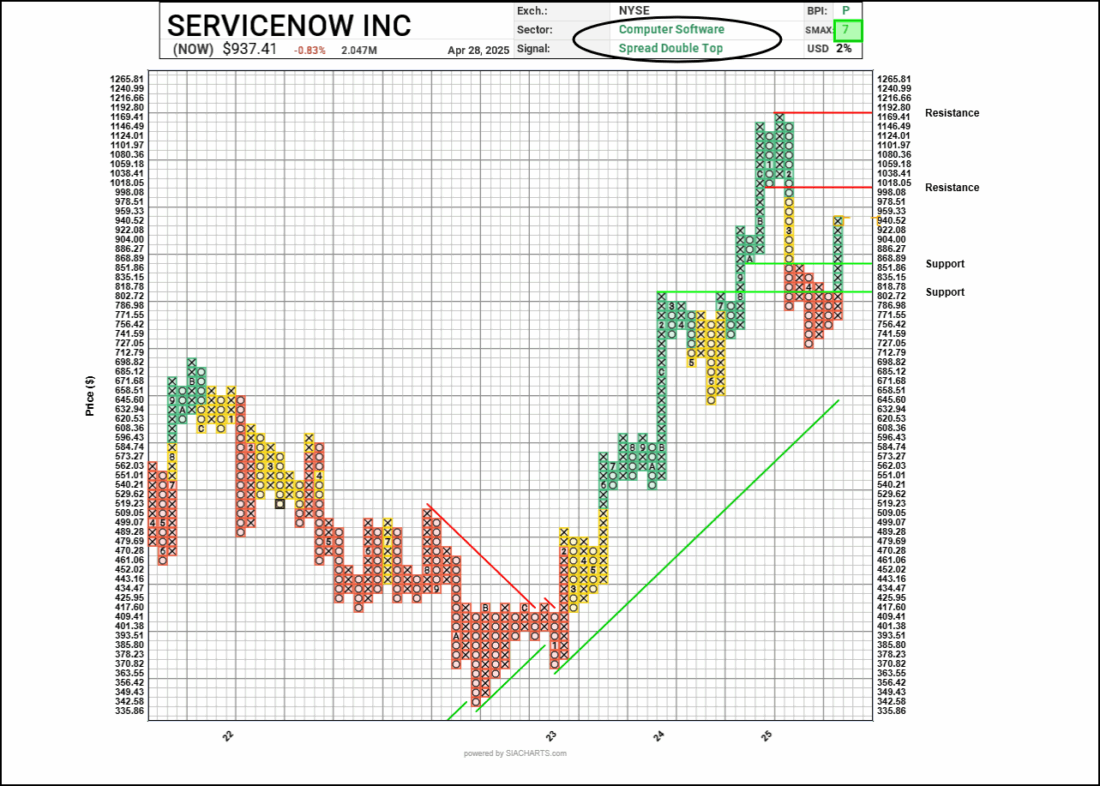Select the 23 year marker on time axis
Image resolution: width=1100 pixels, height=786 pixels.
tap(553, 735)
